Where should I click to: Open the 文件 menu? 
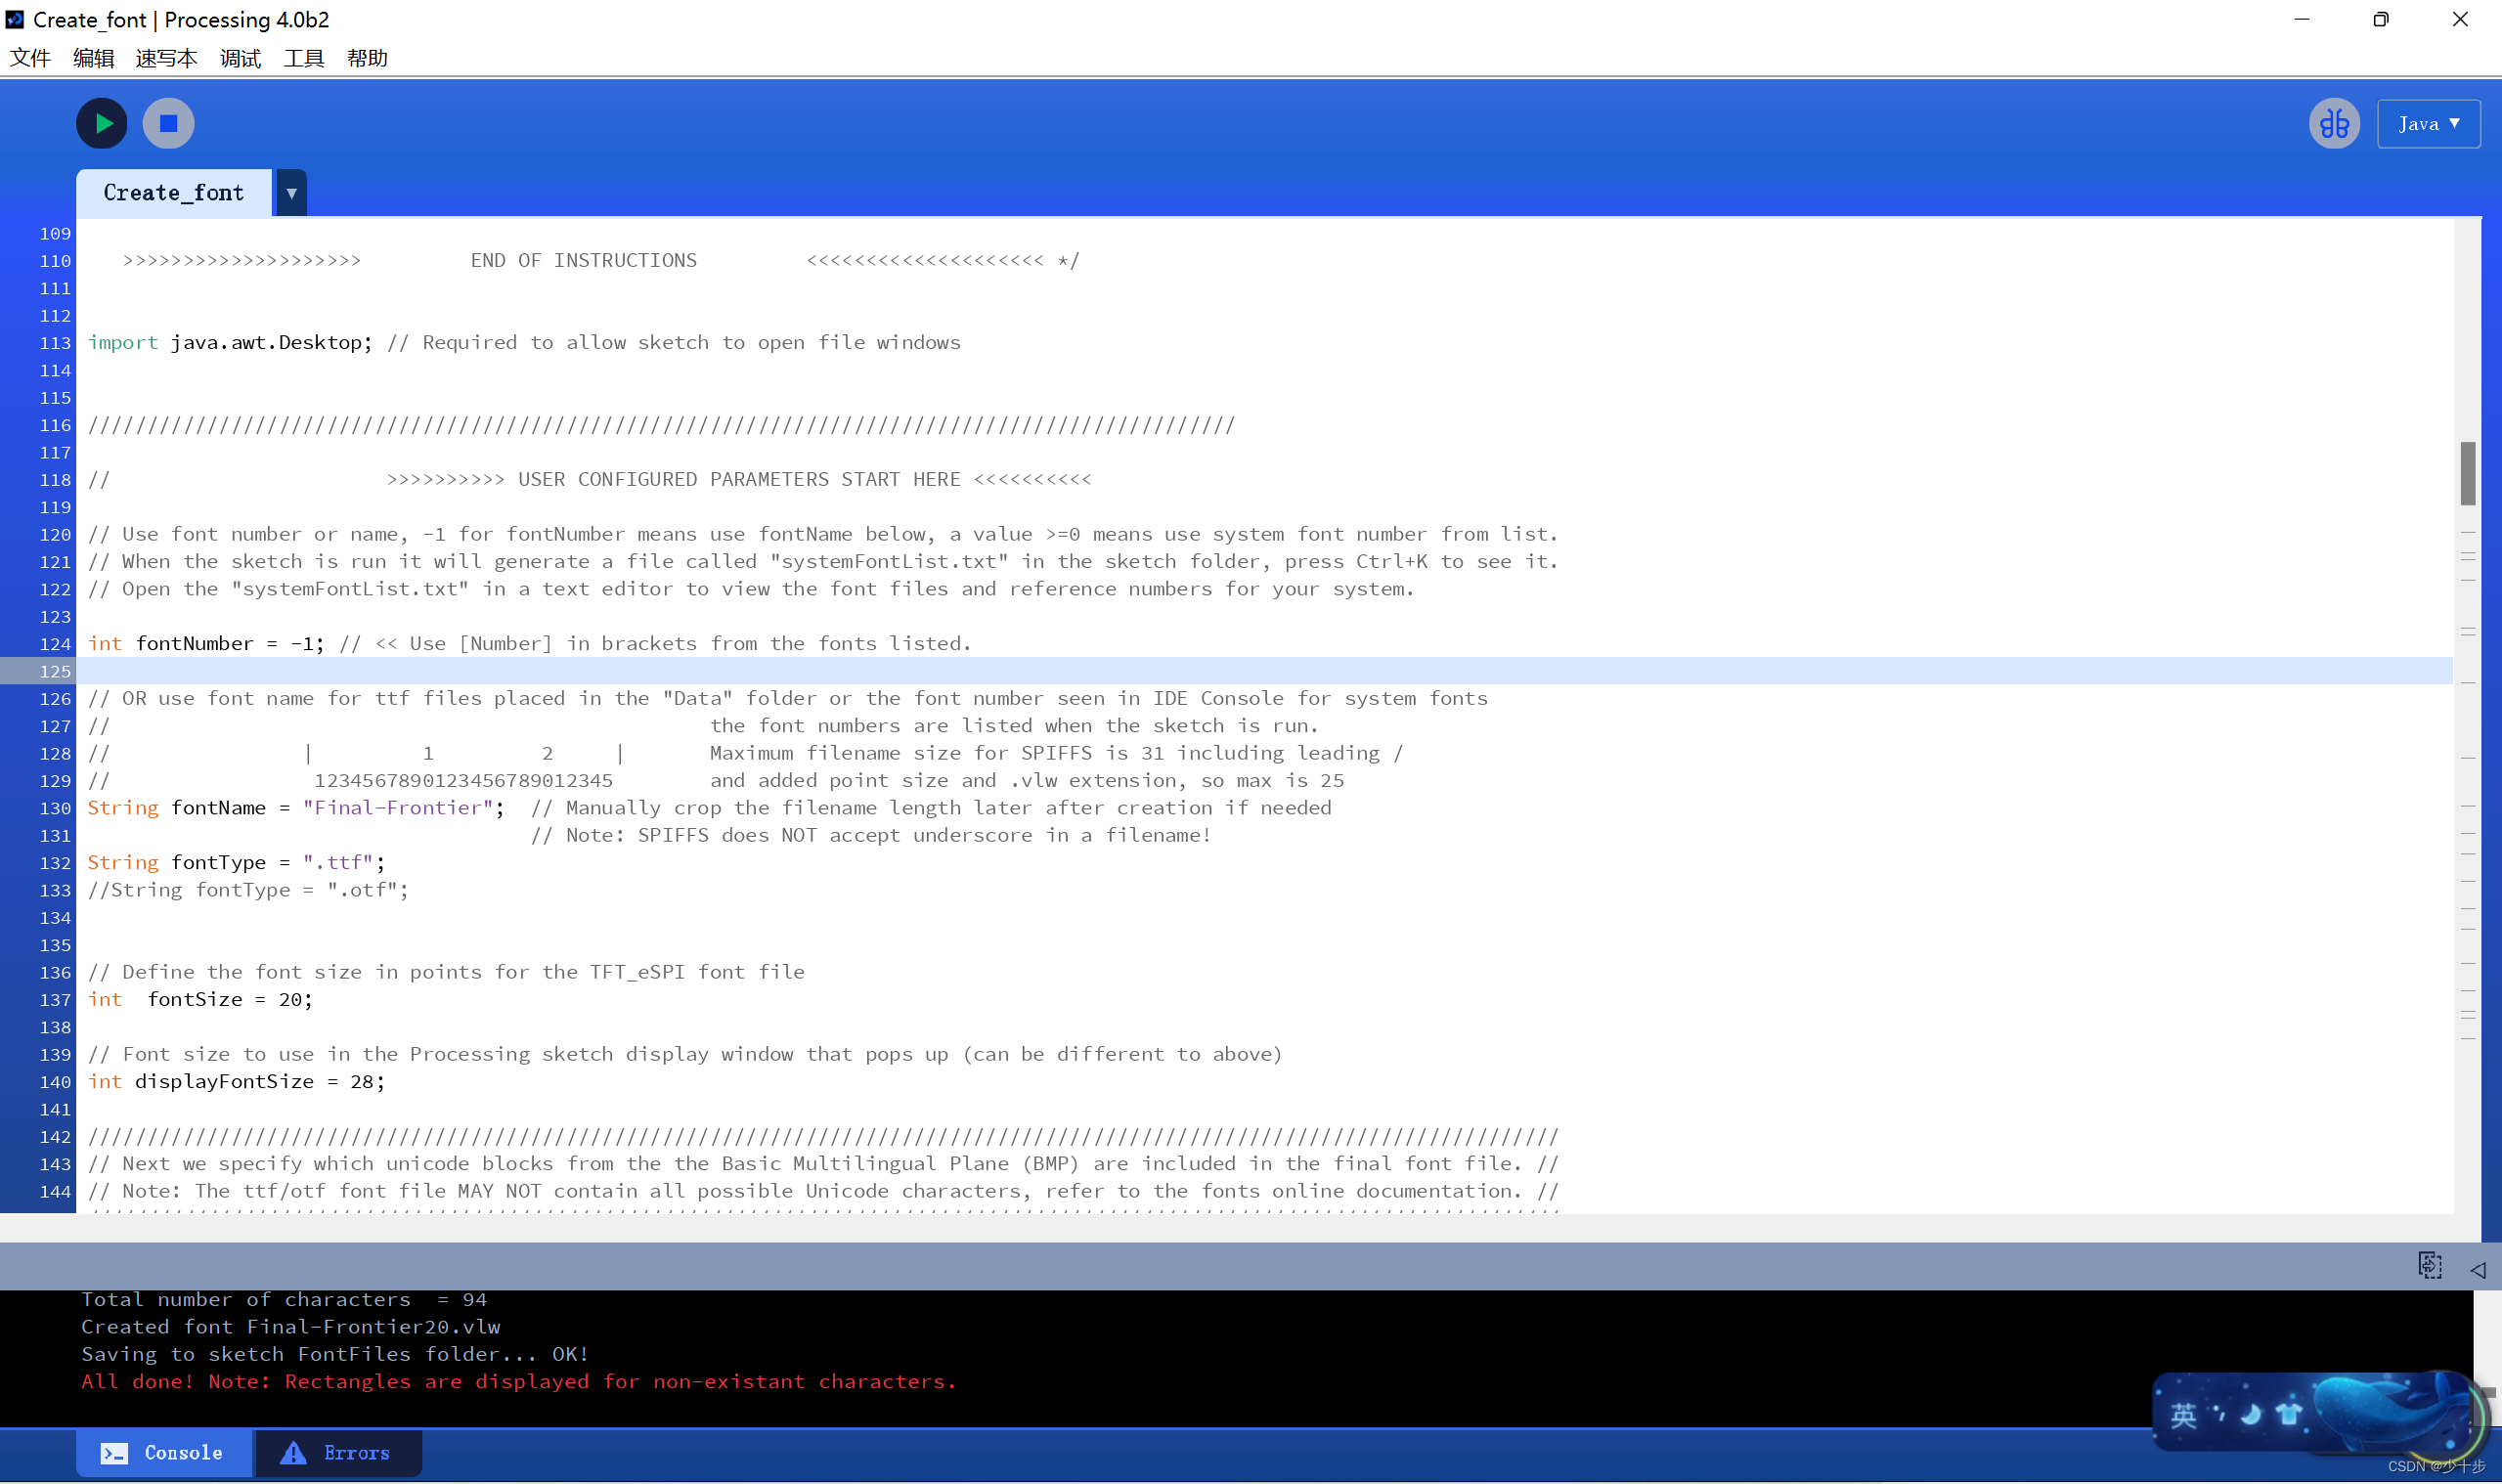pos(30,58)
